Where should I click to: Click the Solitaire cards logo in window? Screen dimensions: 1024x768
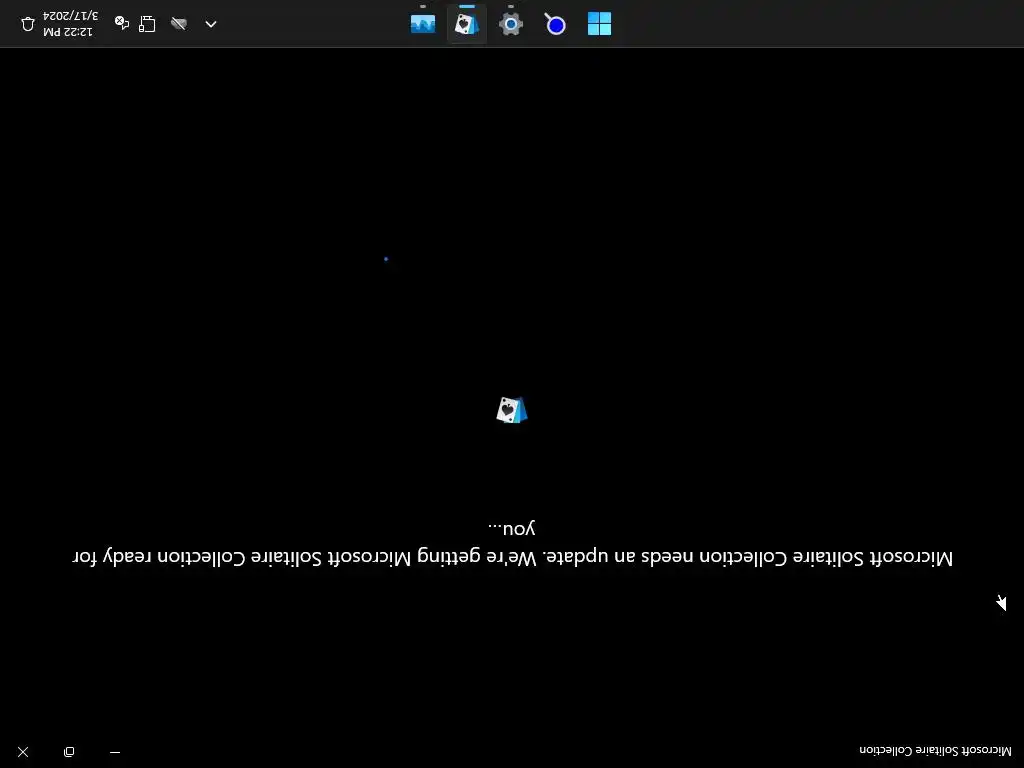pyautogui.click(x=511, y=410)
